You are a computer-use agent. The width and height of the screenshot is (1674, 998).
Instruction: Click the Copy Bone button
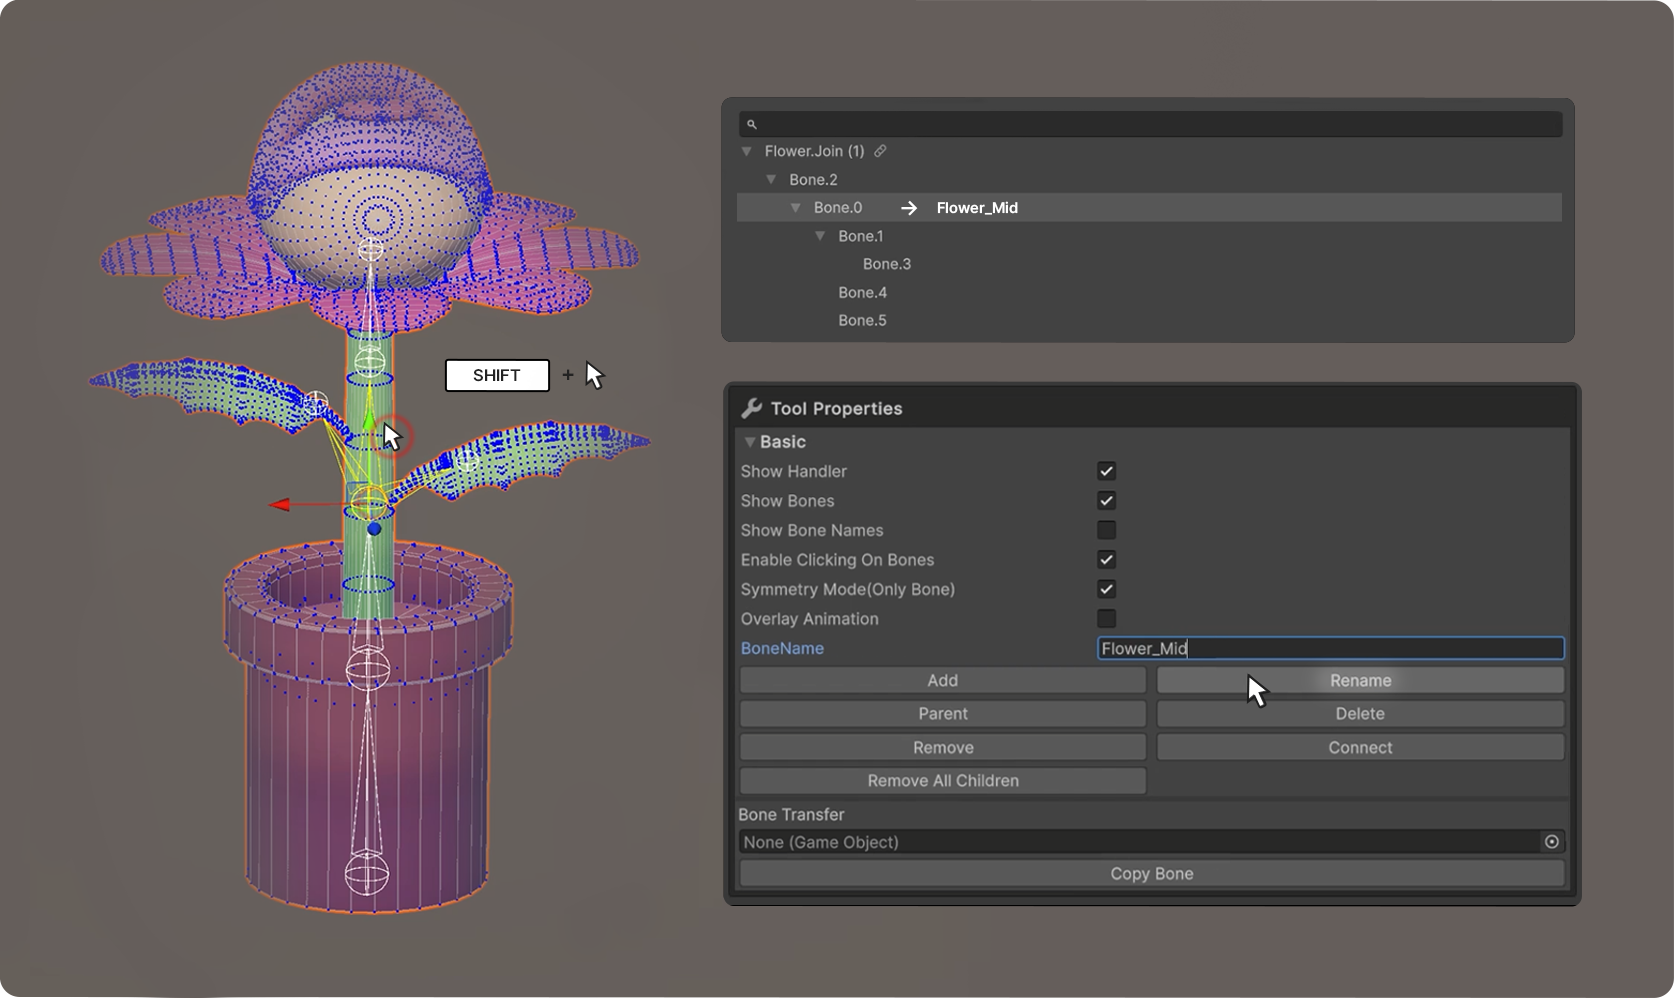[1152, 873]
